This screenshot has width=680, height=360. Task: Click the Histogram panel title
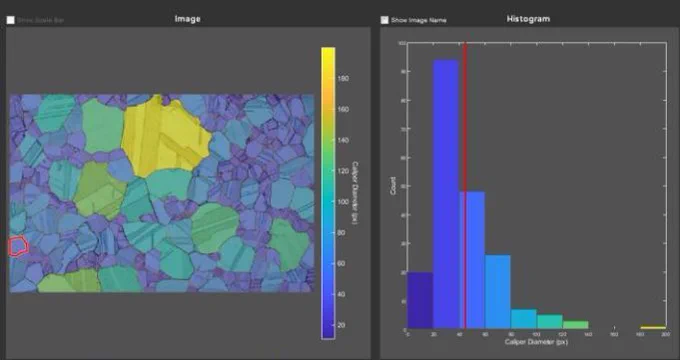(x=528, y=19)
